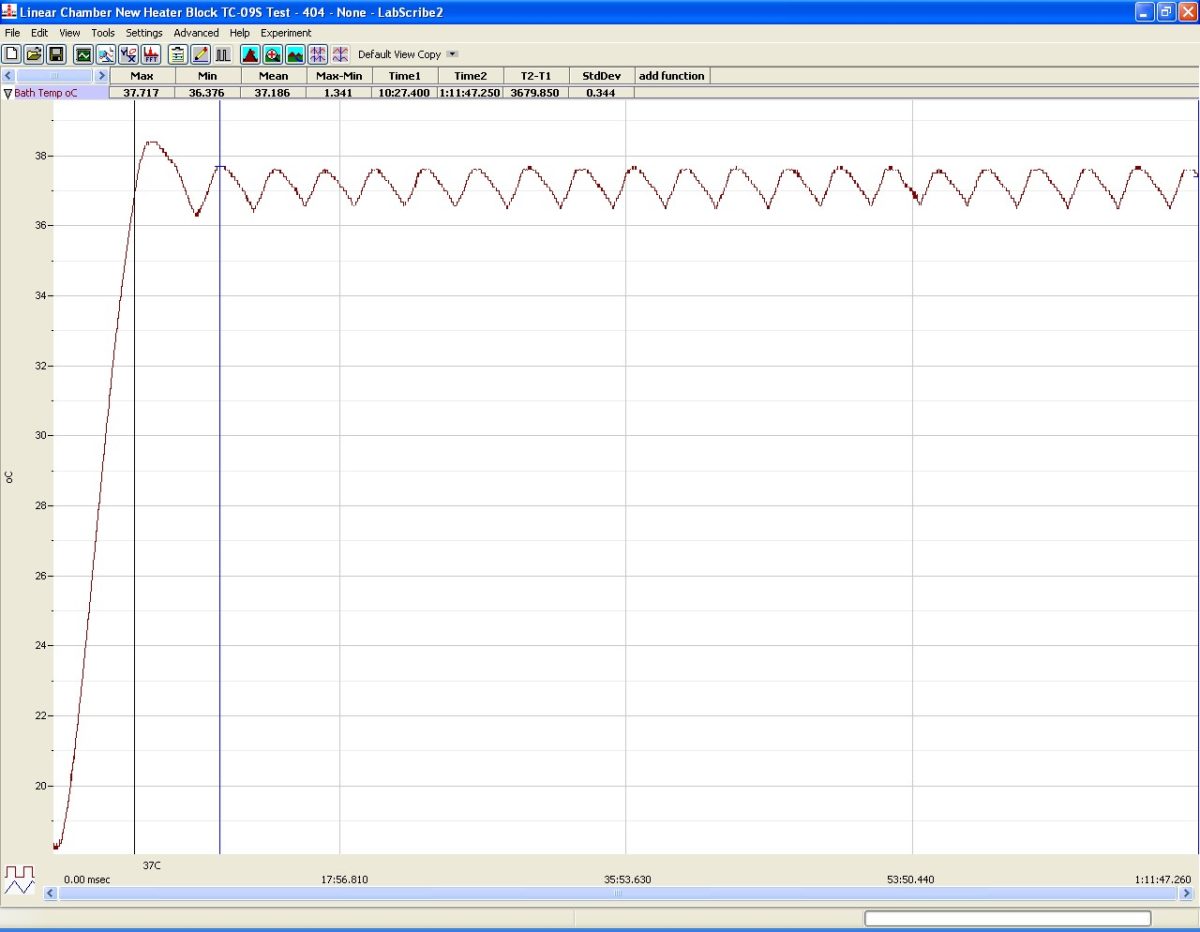Viewport: 1200px width, 932px height.
Task: Toggle stimulator waveform panel icon at bottom-left
Action: tap(19, 880)
